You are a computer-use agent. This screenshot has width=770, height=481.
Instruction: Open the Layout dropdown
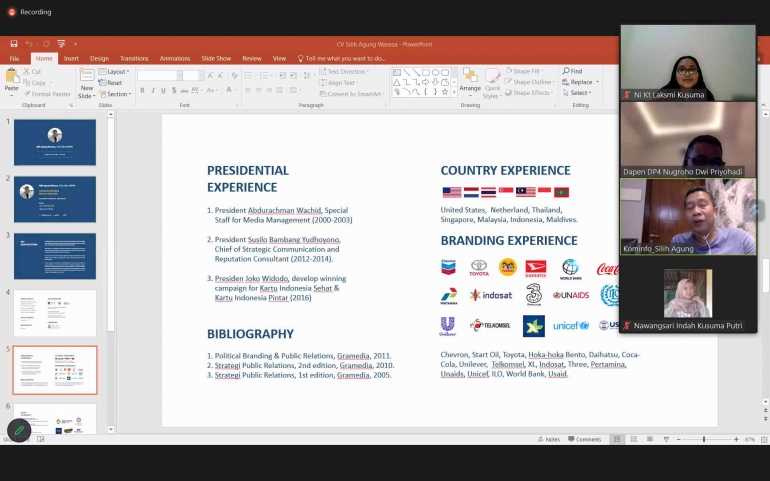tap(114, 72)
